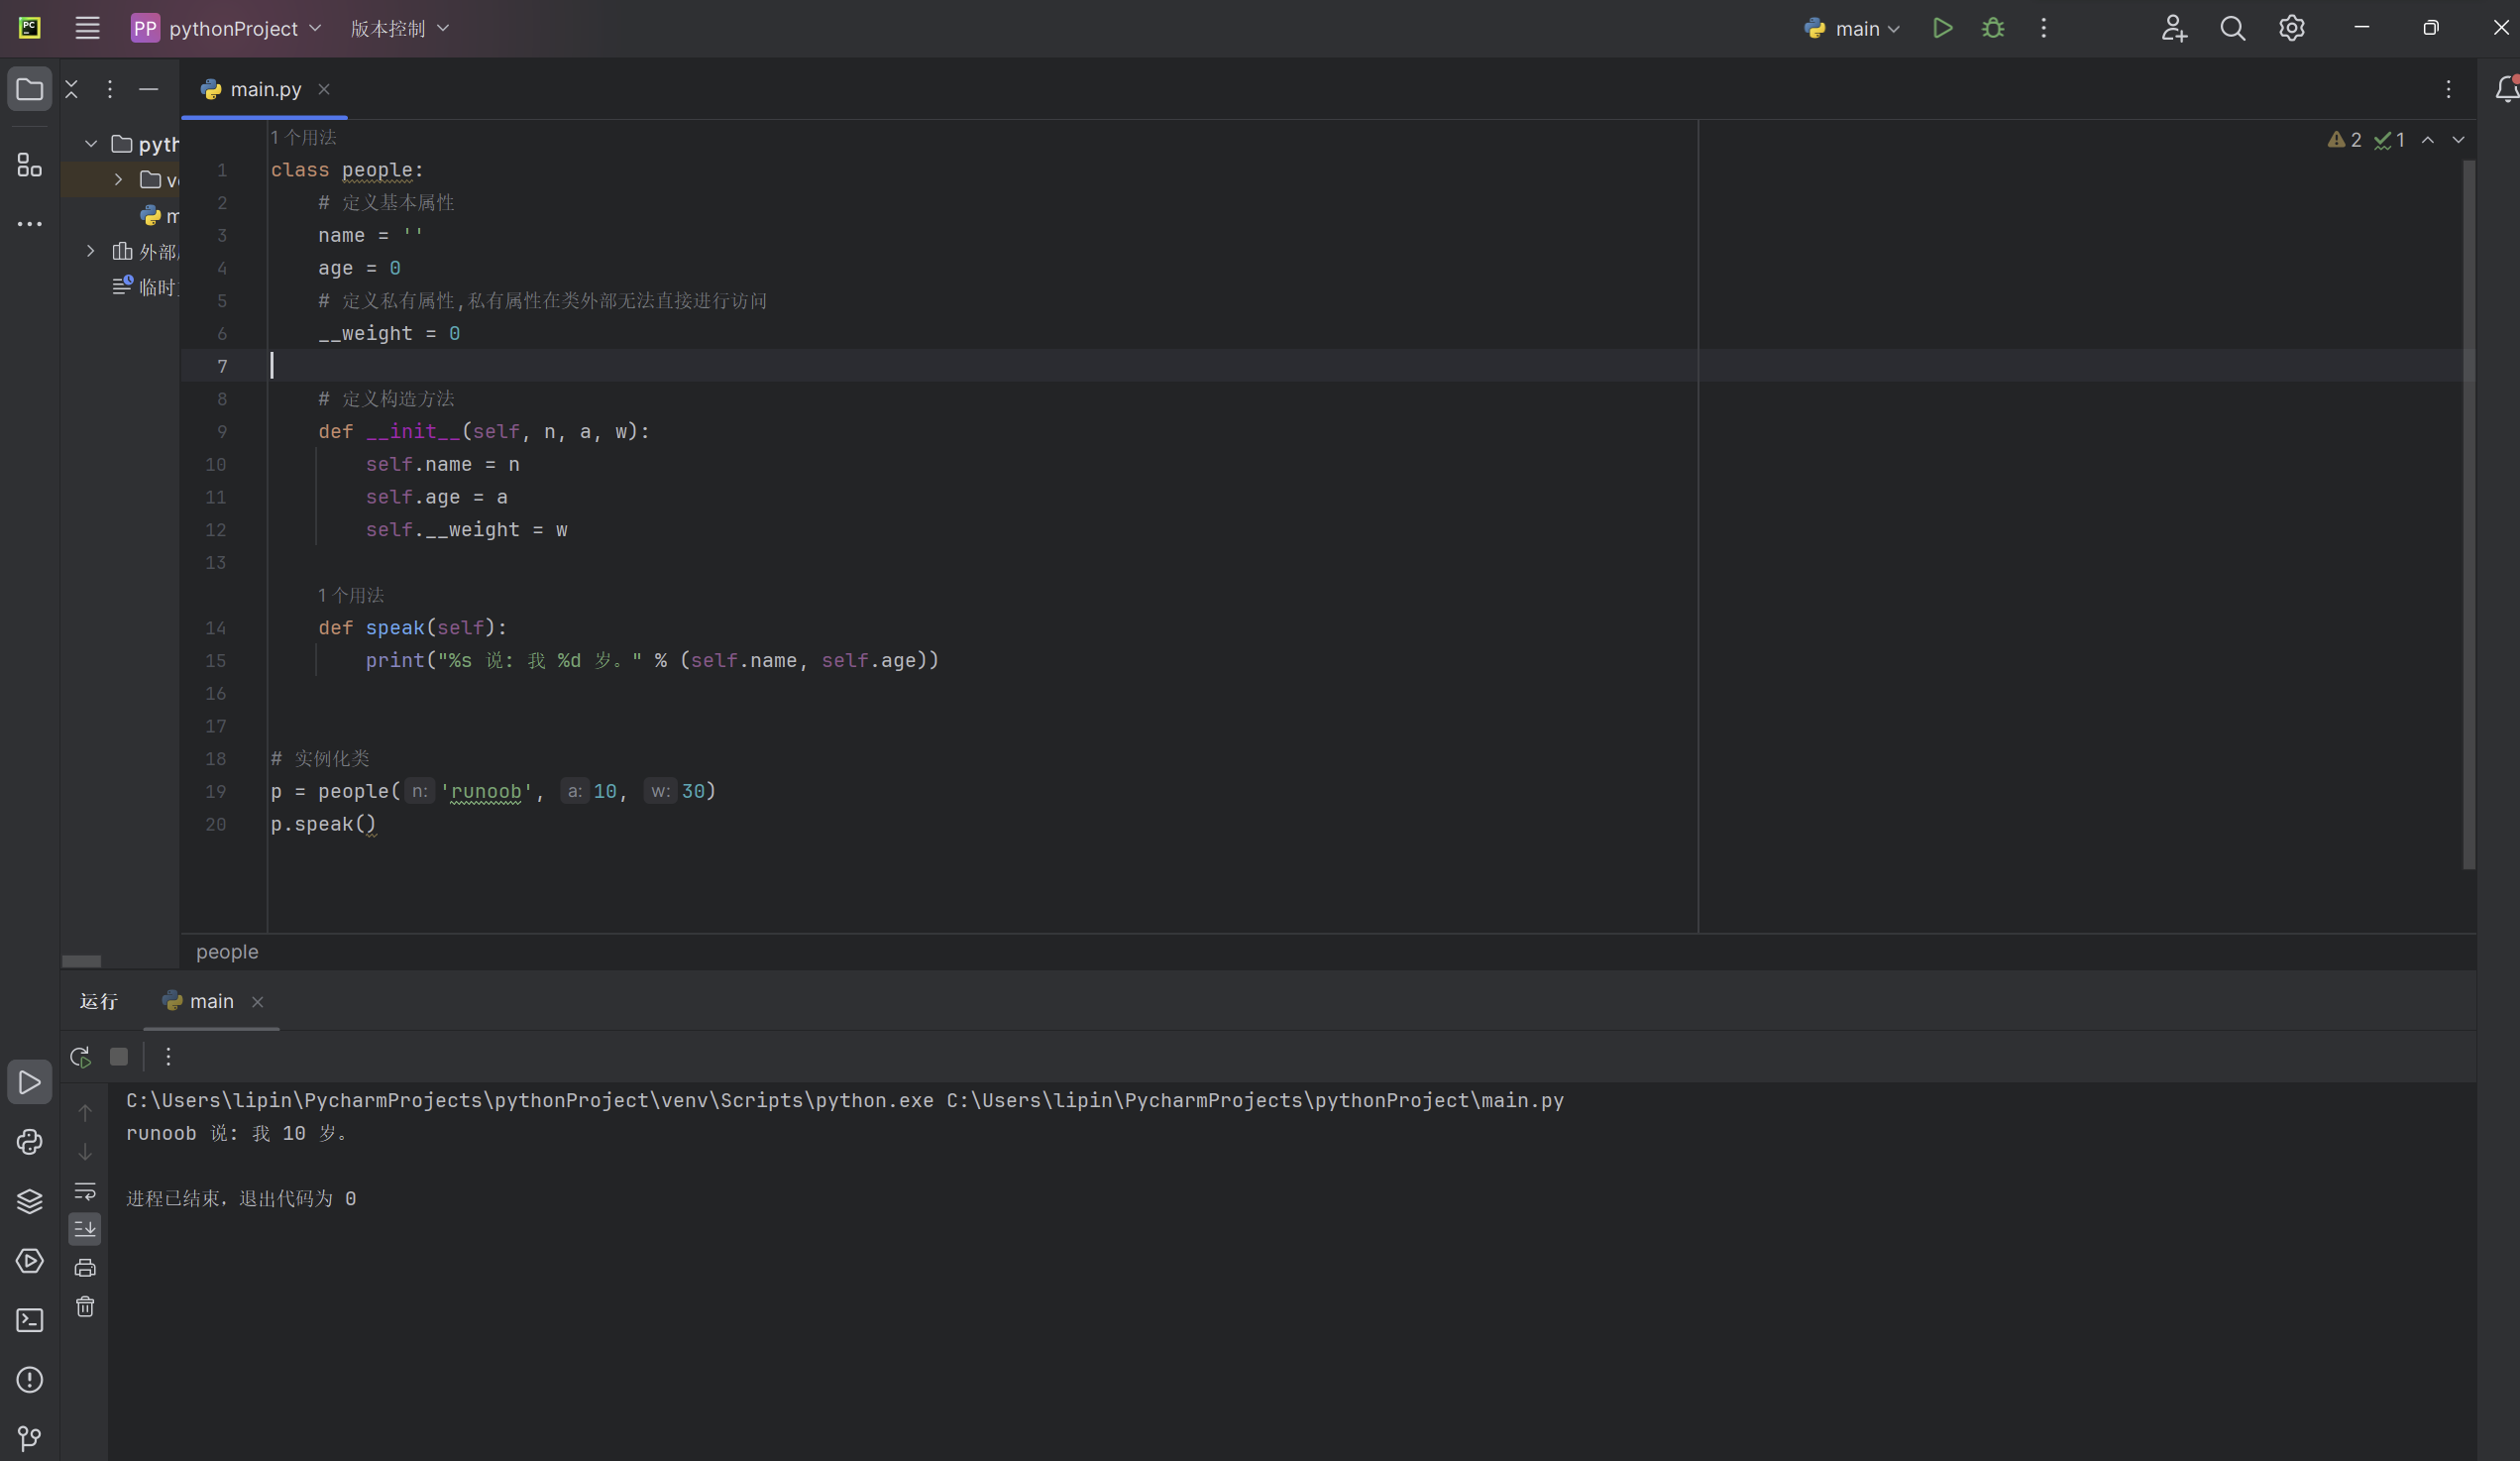Click the python.exe path in console output
The image size is (2520, 1461).
[x=530, y=1101]
